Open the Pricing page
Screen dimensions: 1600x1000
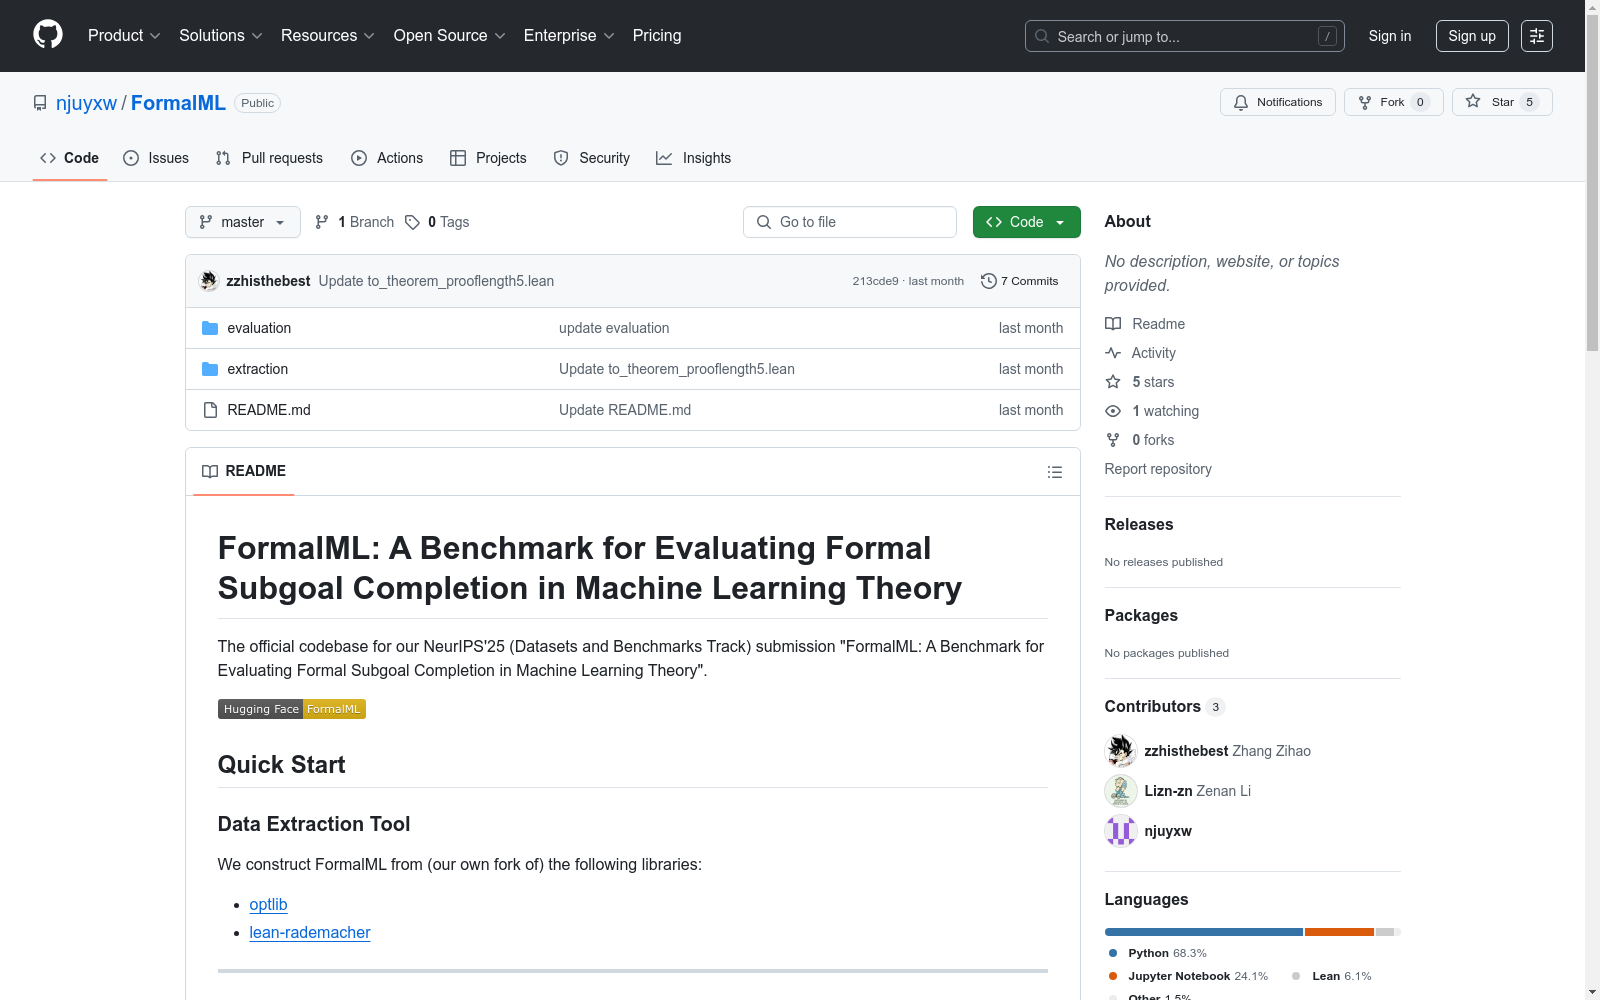click(657, 36)
